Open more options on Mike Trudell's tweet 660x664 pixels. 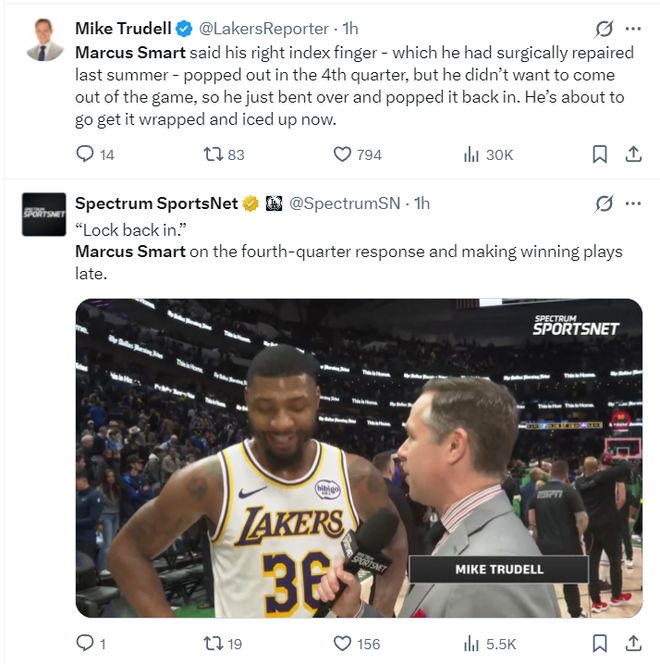tap(633, 28)
